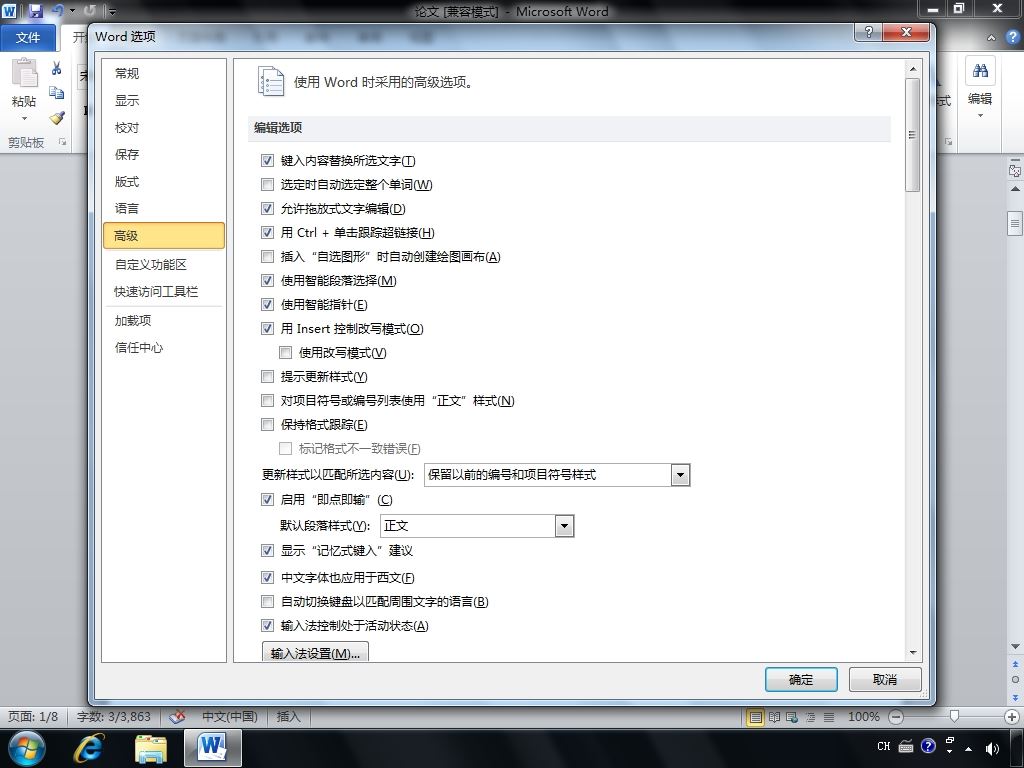Toggle 用 Insert 控制改写模式 checkbox

tap(267, 328)
